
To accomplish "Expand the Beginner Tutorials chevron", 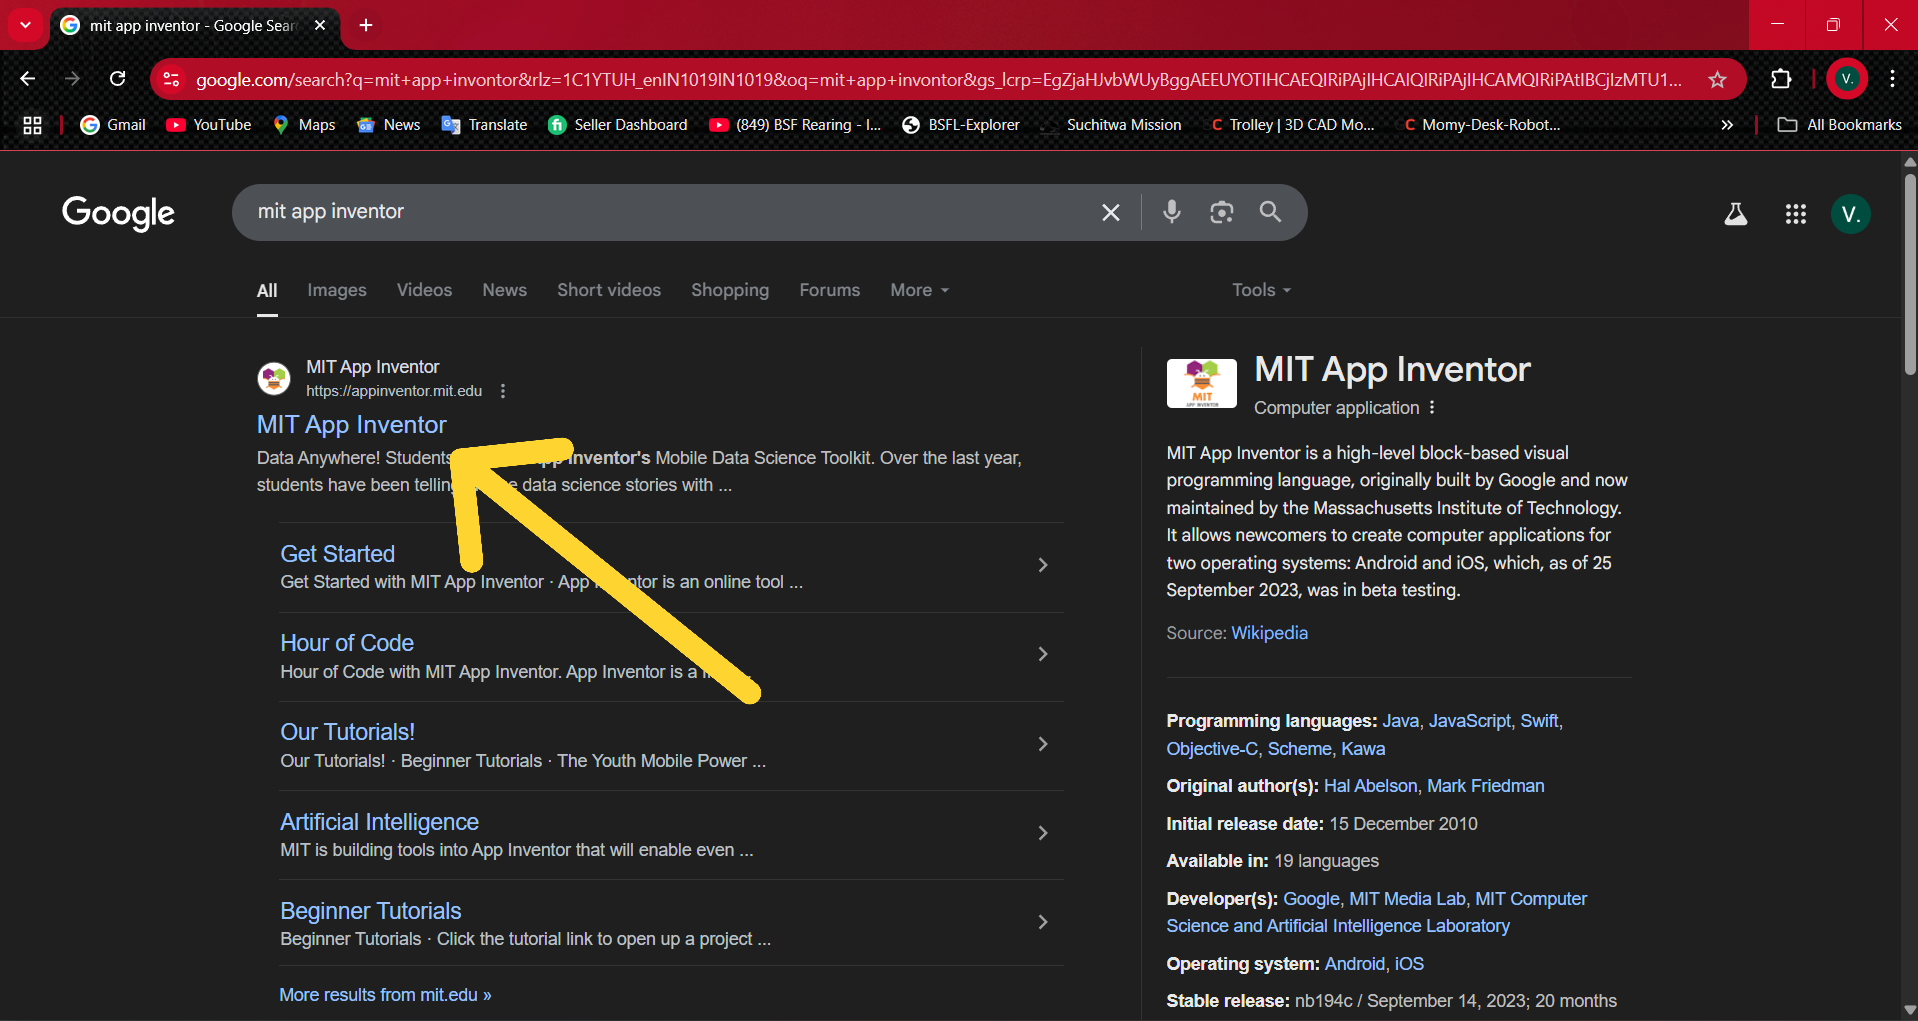I will pos(1042,922).
